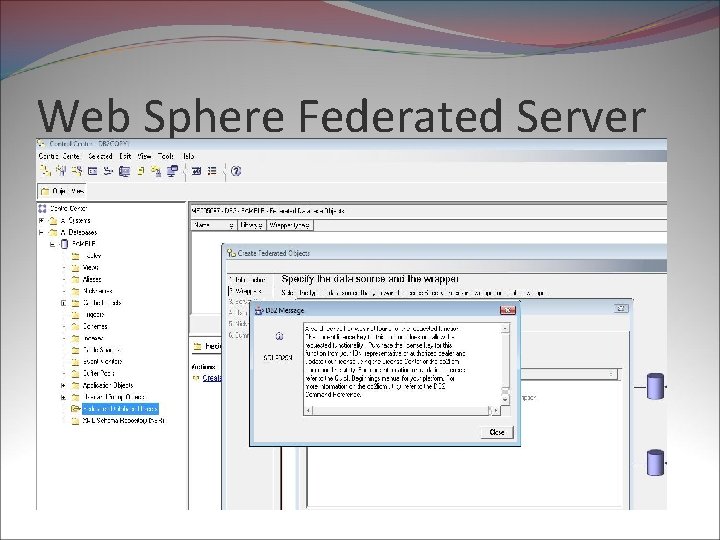
Task: Click the database cylinder icon in tree
Action: point(64,244)
